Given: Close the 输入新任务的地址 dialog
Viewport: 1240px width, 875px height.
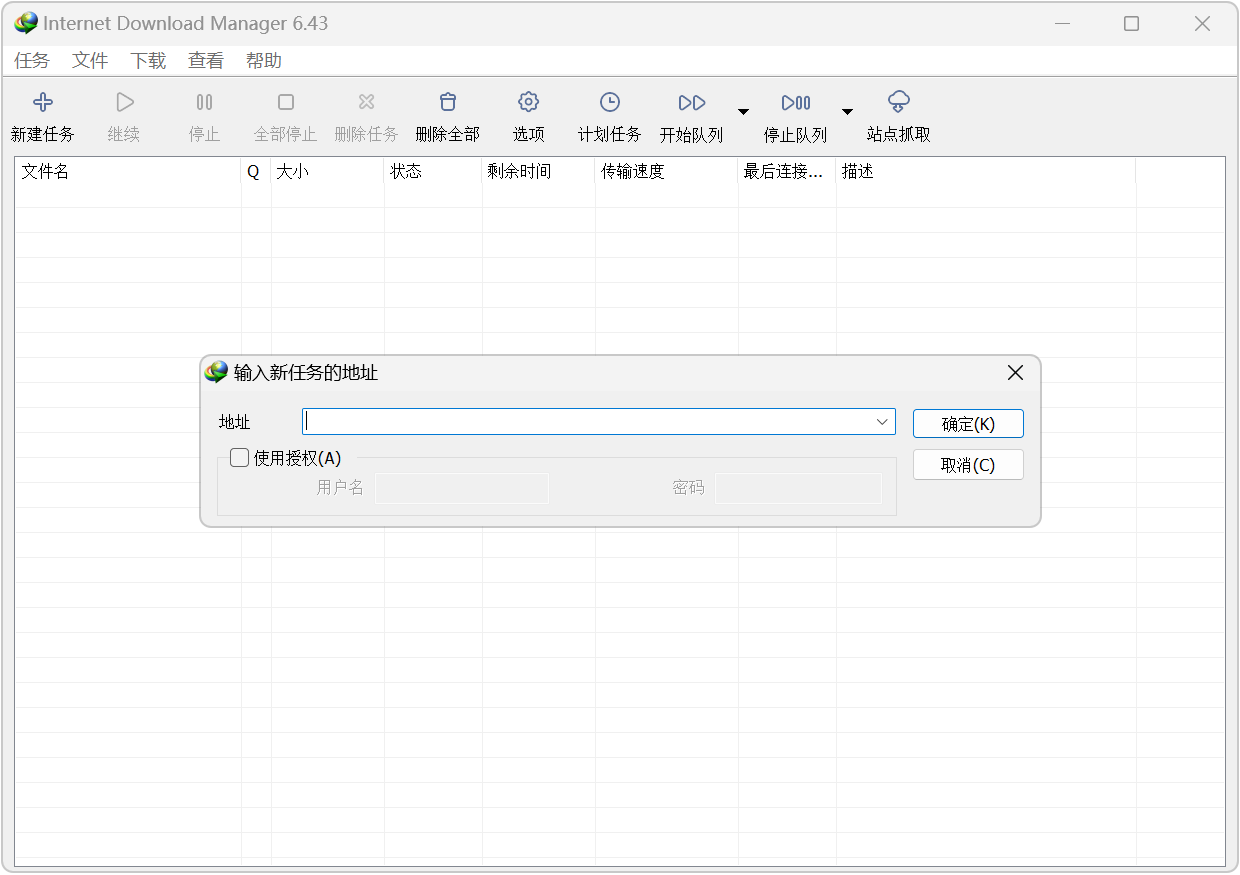Looking at the screenshot, I should pyautogui.click(x=1015, y=373).
